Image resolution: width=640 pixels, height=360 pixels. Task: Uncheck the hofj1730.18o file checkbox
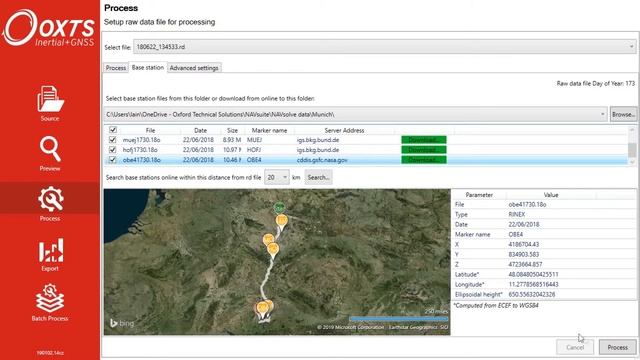pyautogui.click(x=113, y=150)
